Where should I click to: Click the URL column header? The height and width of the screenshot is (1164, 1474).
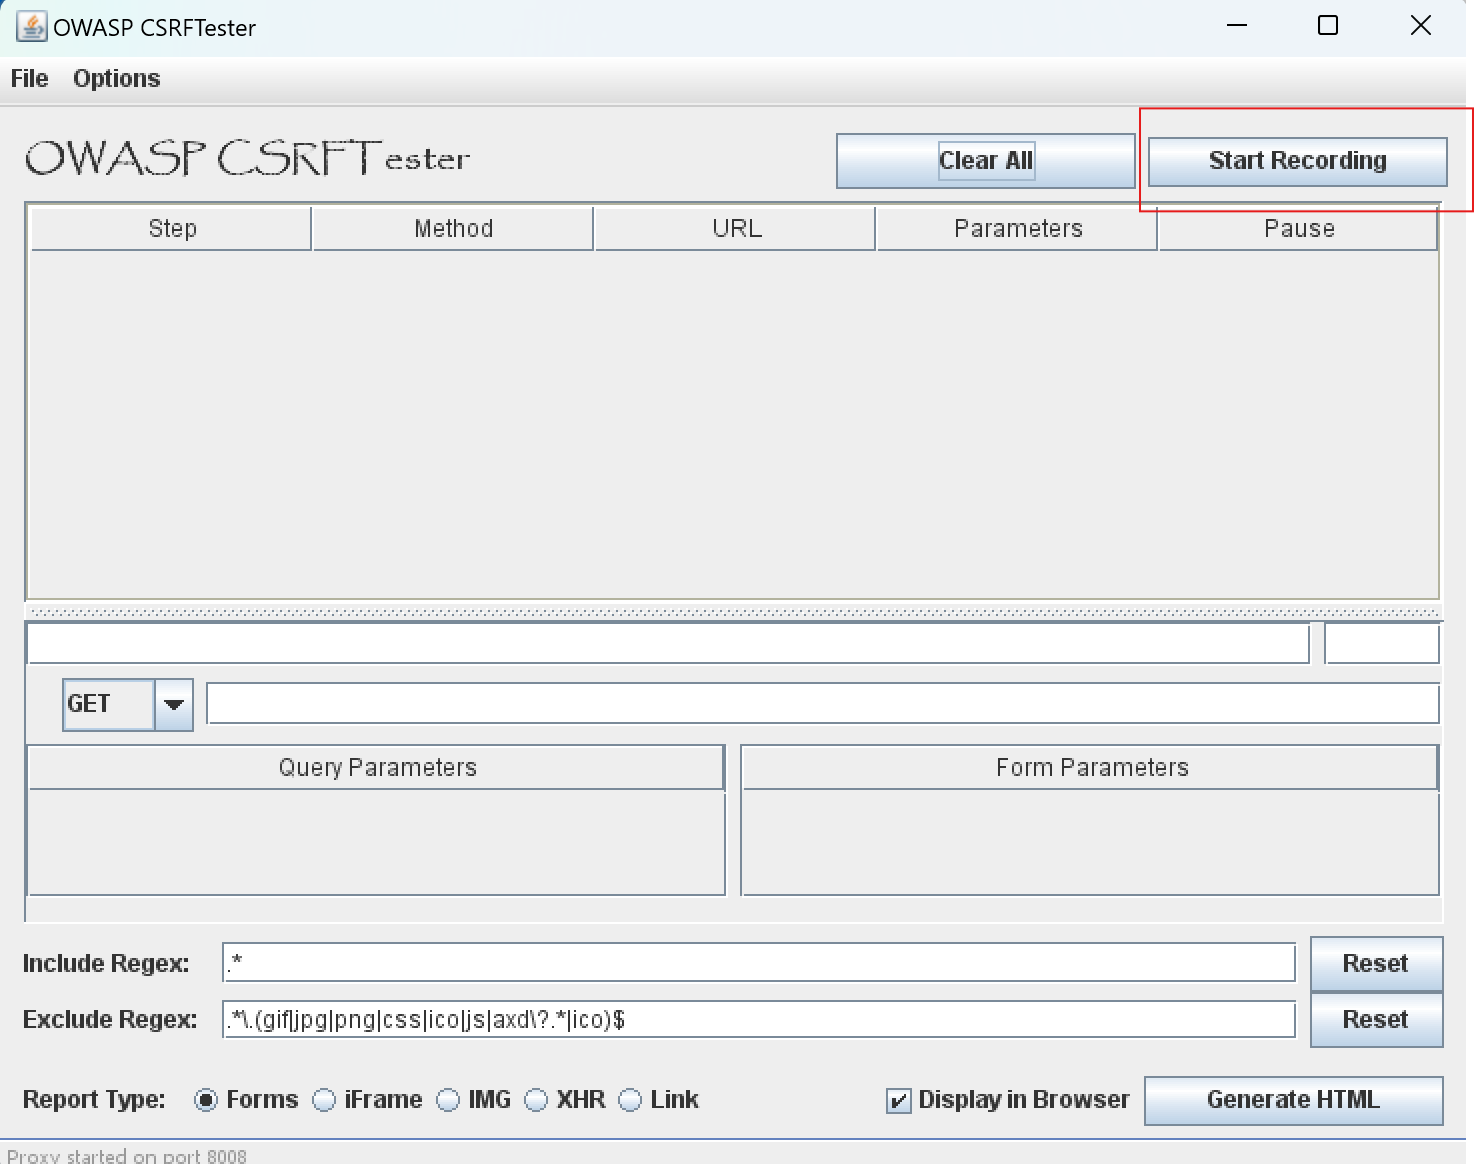coord(736,229)
